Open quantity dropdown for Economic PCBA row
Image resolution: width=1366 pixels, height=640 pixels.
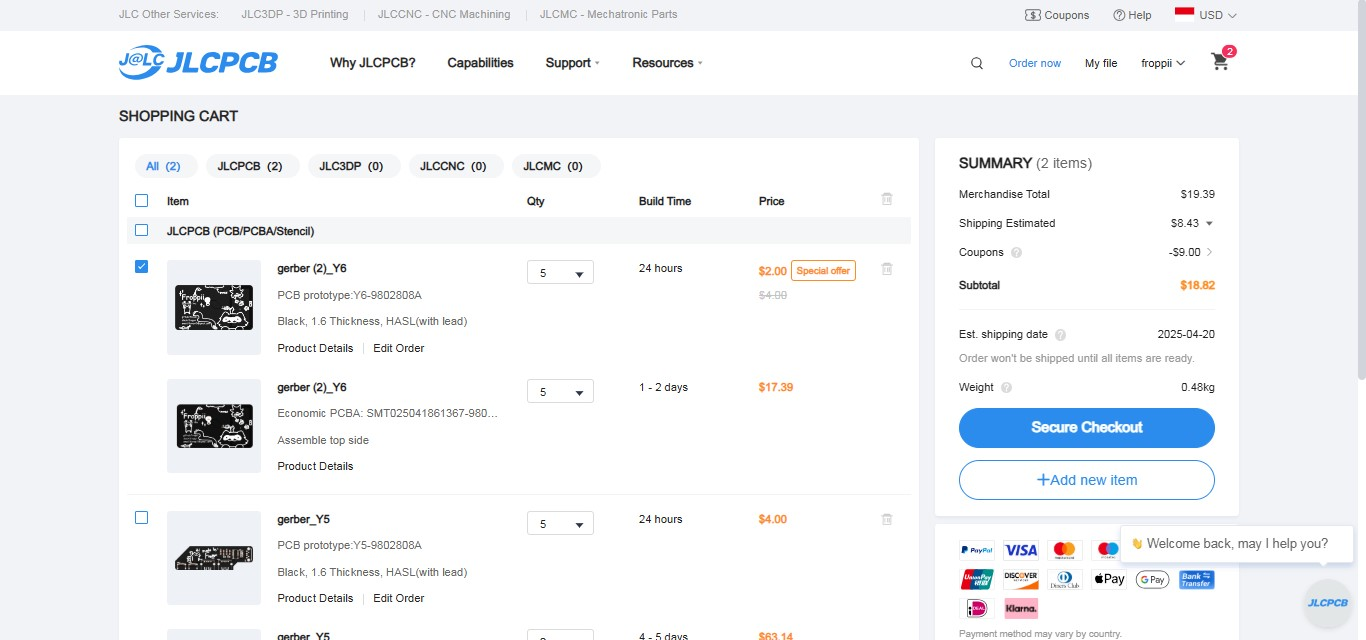[x=560, y=392]
